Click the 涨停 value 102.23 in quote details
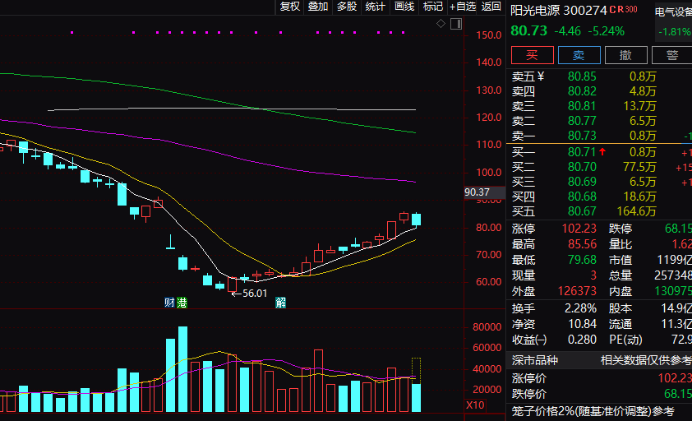This screenshot has height=421, width=693. [x=579, y=229]
